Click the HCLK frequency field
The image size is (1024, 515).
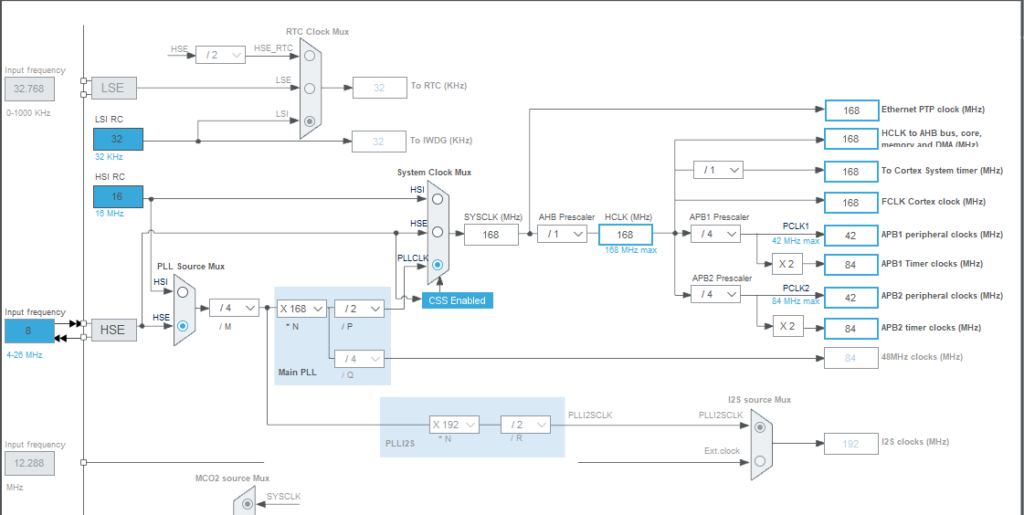(625, 234)
